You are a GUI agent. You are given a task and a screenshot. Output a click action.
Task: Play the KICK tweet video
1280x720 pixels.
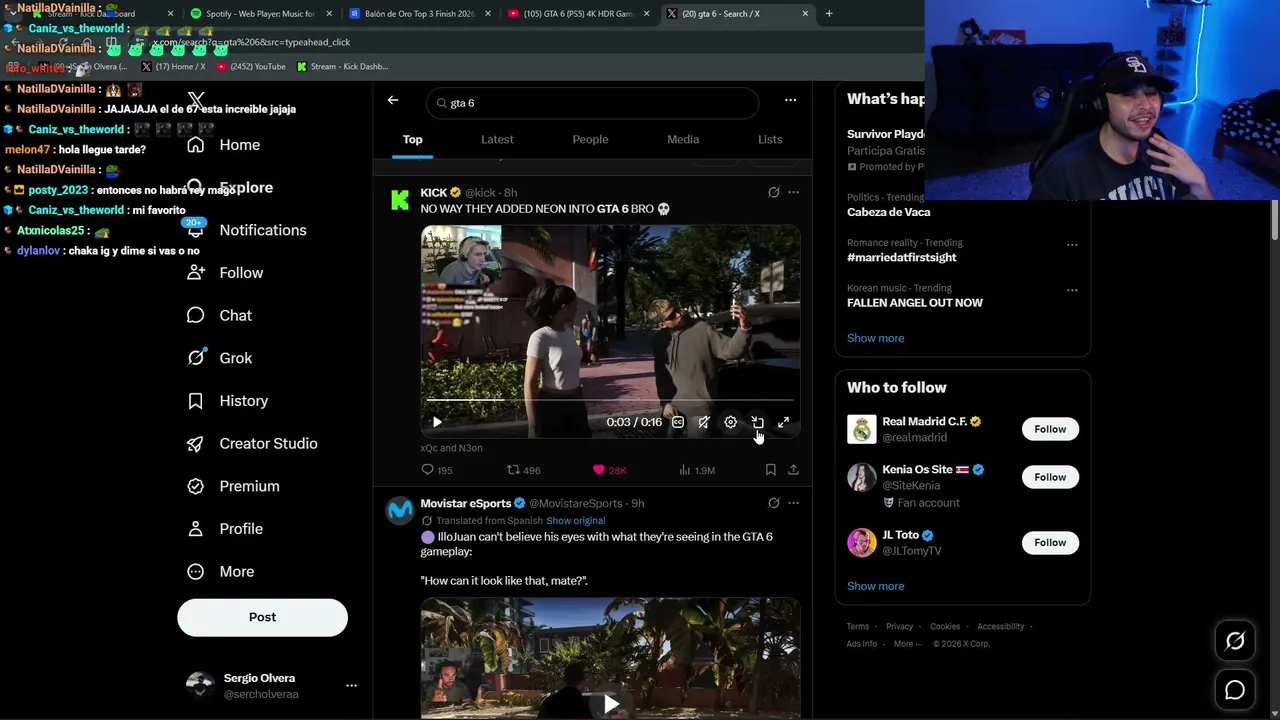click(x=437, y=422)
